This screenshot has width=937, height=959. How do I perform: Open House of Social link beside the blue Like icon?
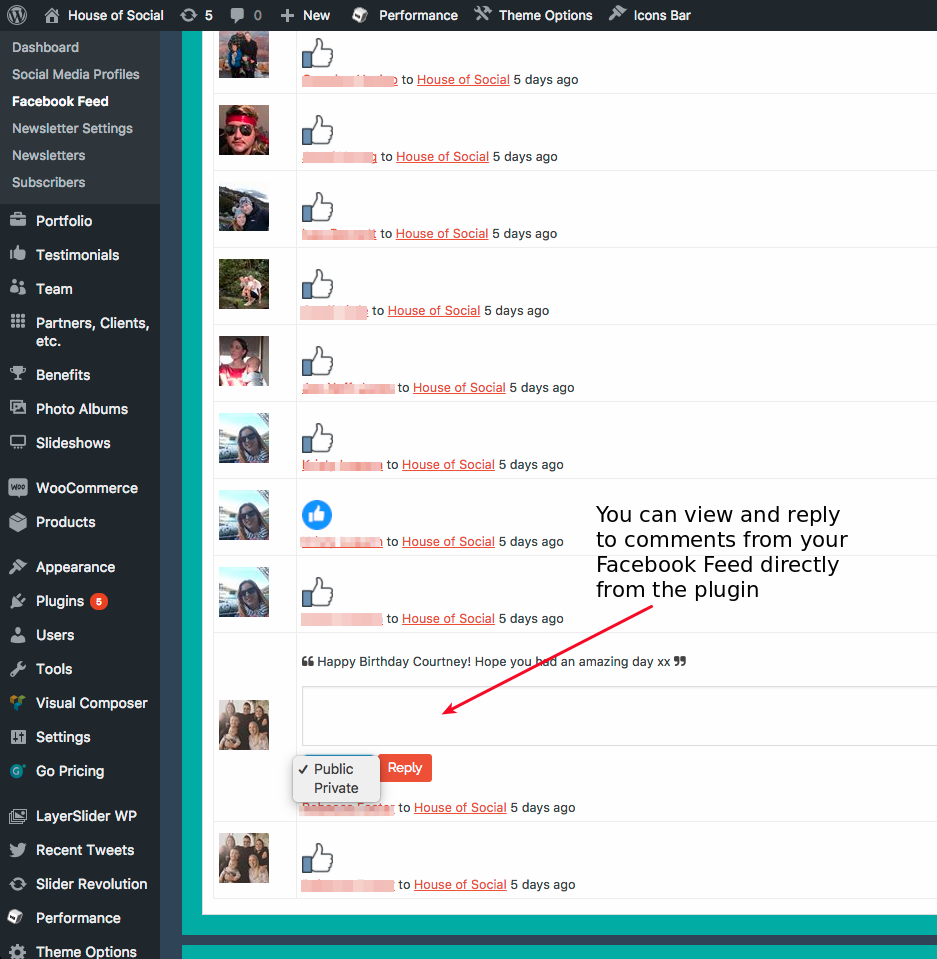click(448, 541)
